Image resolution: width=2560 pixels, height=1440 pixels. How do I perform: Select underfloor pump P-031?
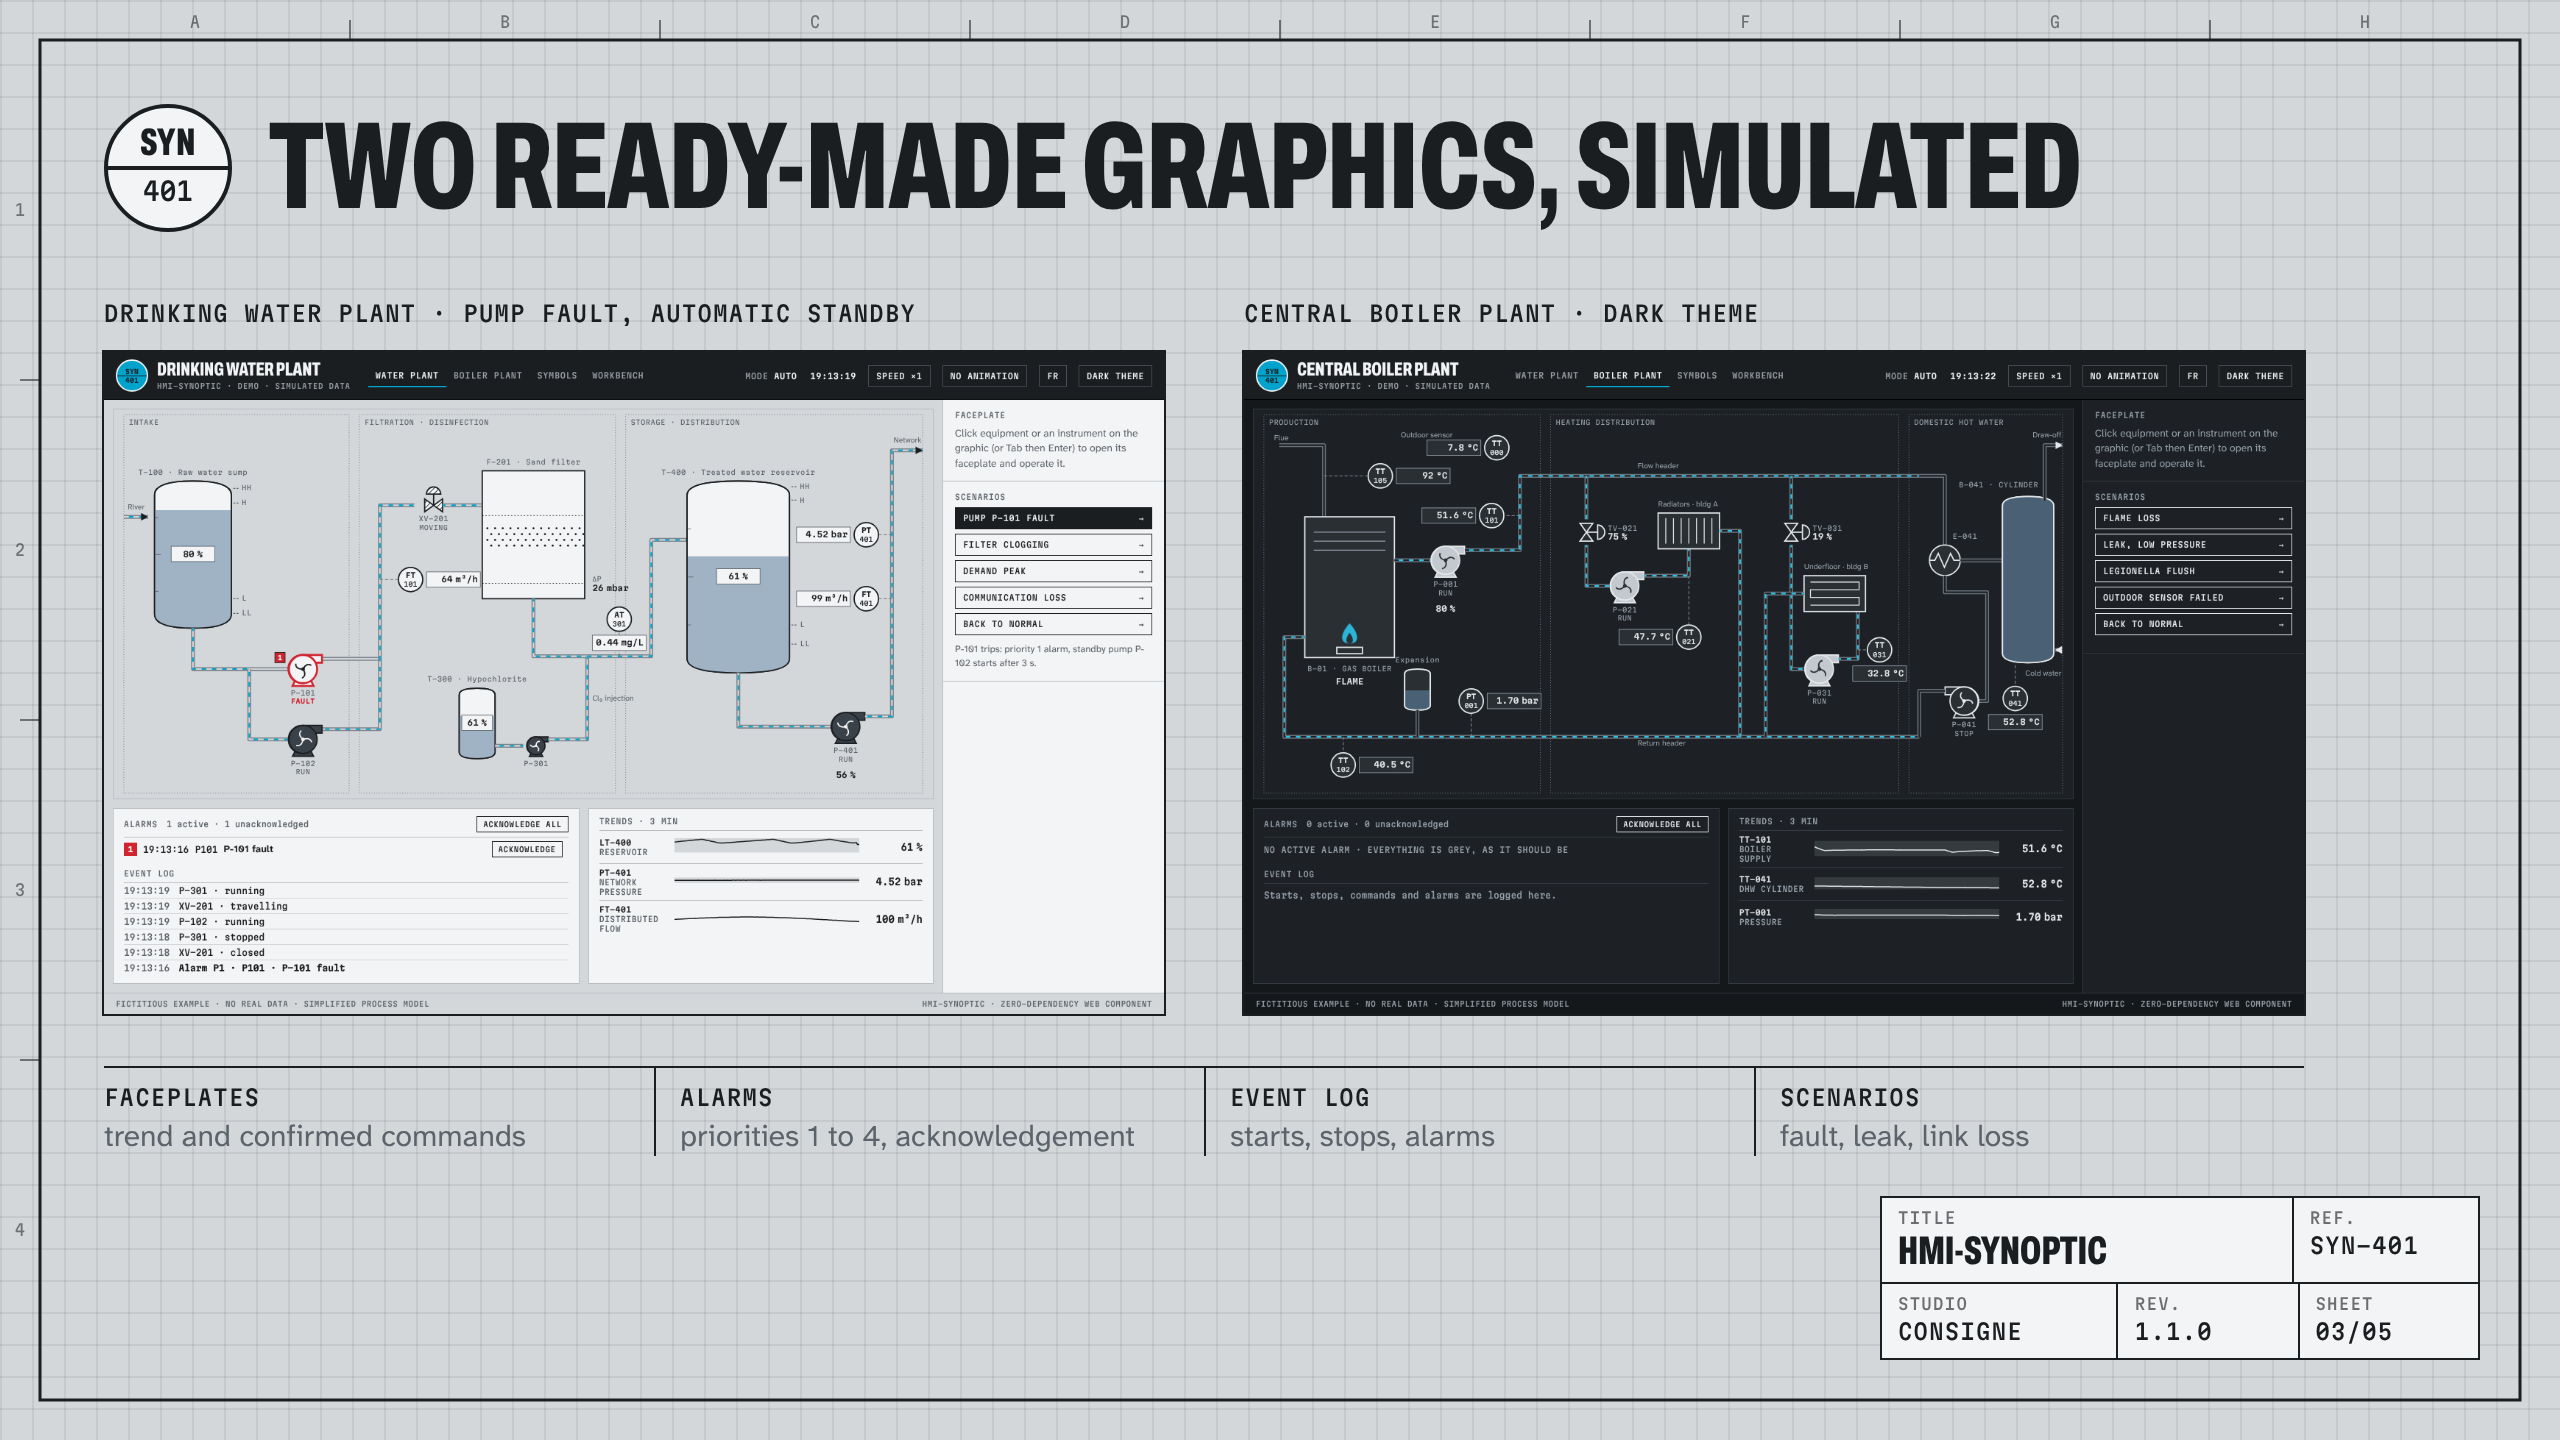coord(1819,669)
